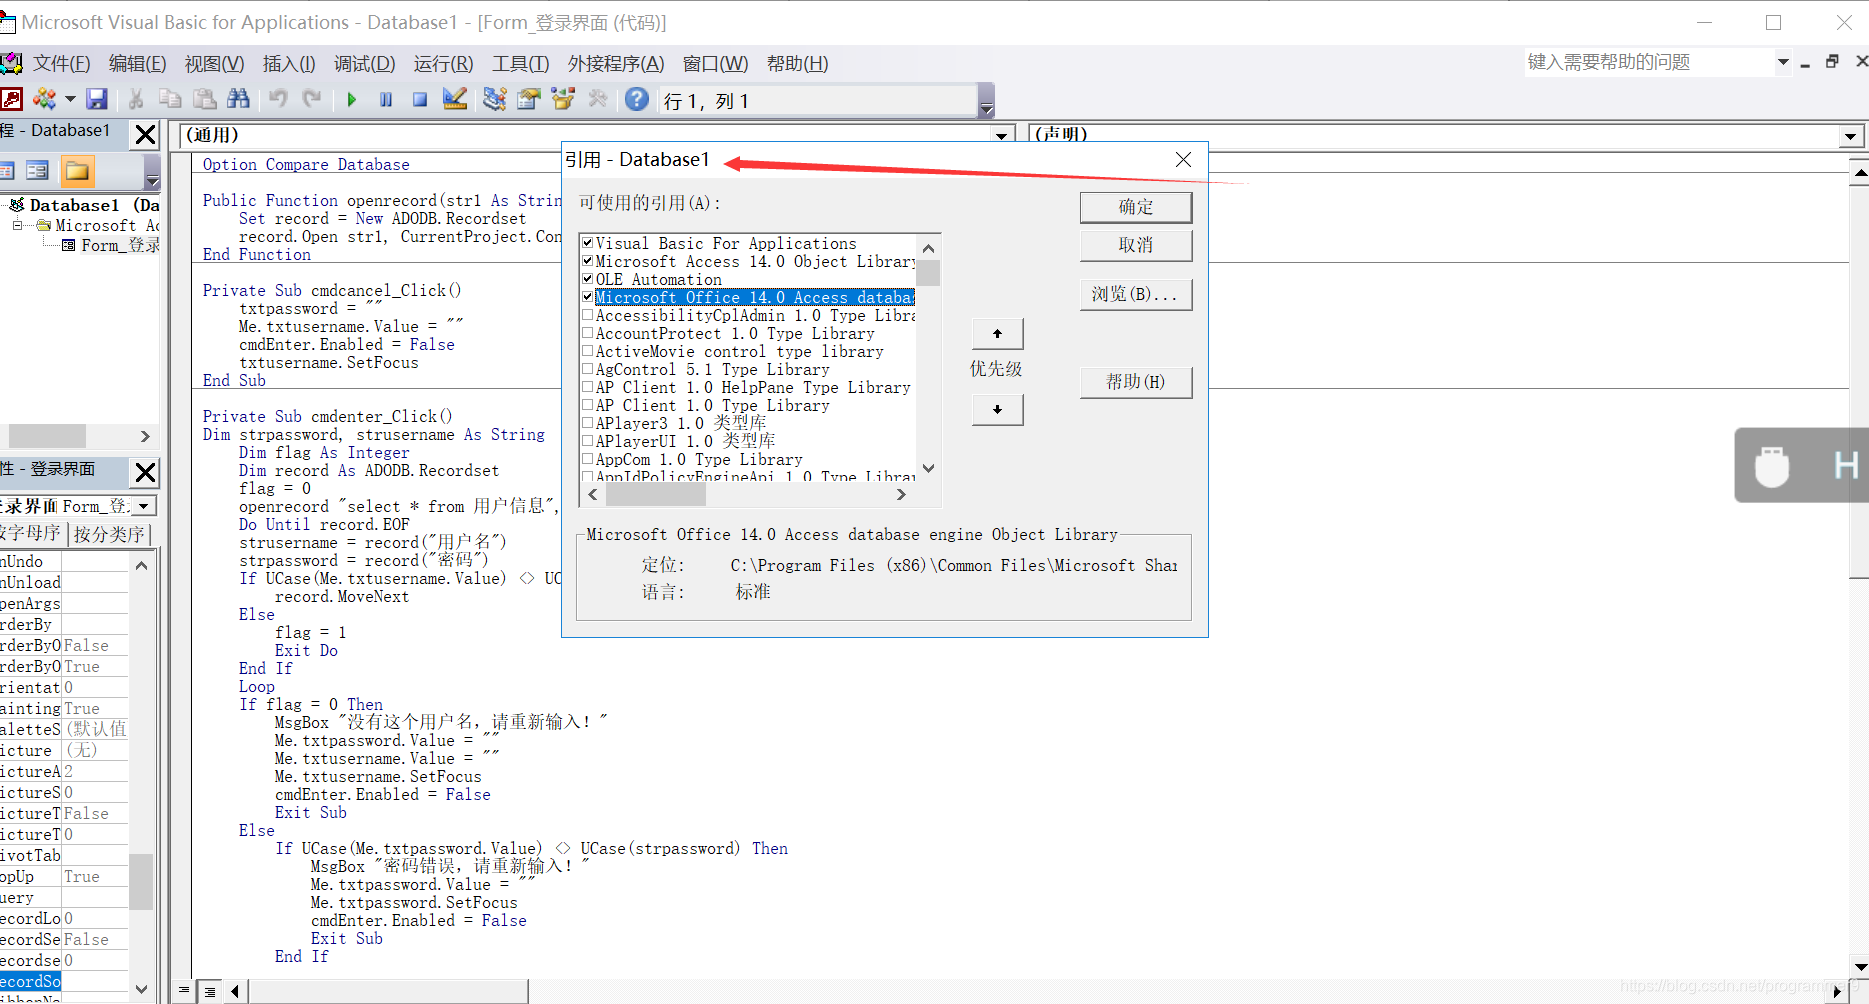Open the help question box dropdown
The image size is (1869, 1004).
click(1782, 62)
